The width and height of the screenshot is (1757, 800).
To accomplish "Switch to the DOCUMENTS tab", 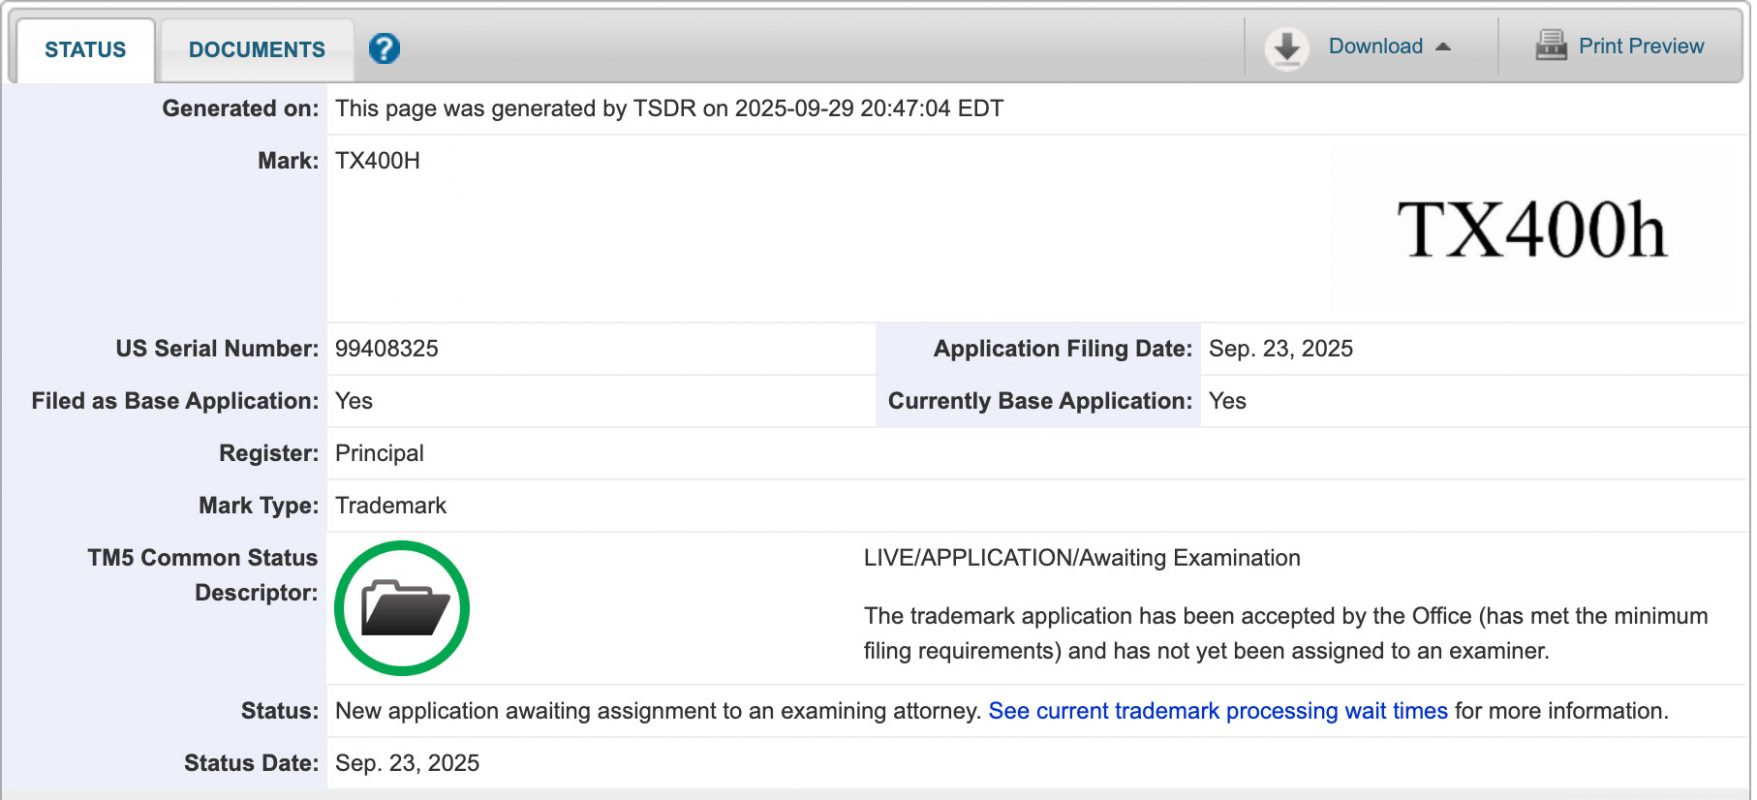I will (257, 50).
